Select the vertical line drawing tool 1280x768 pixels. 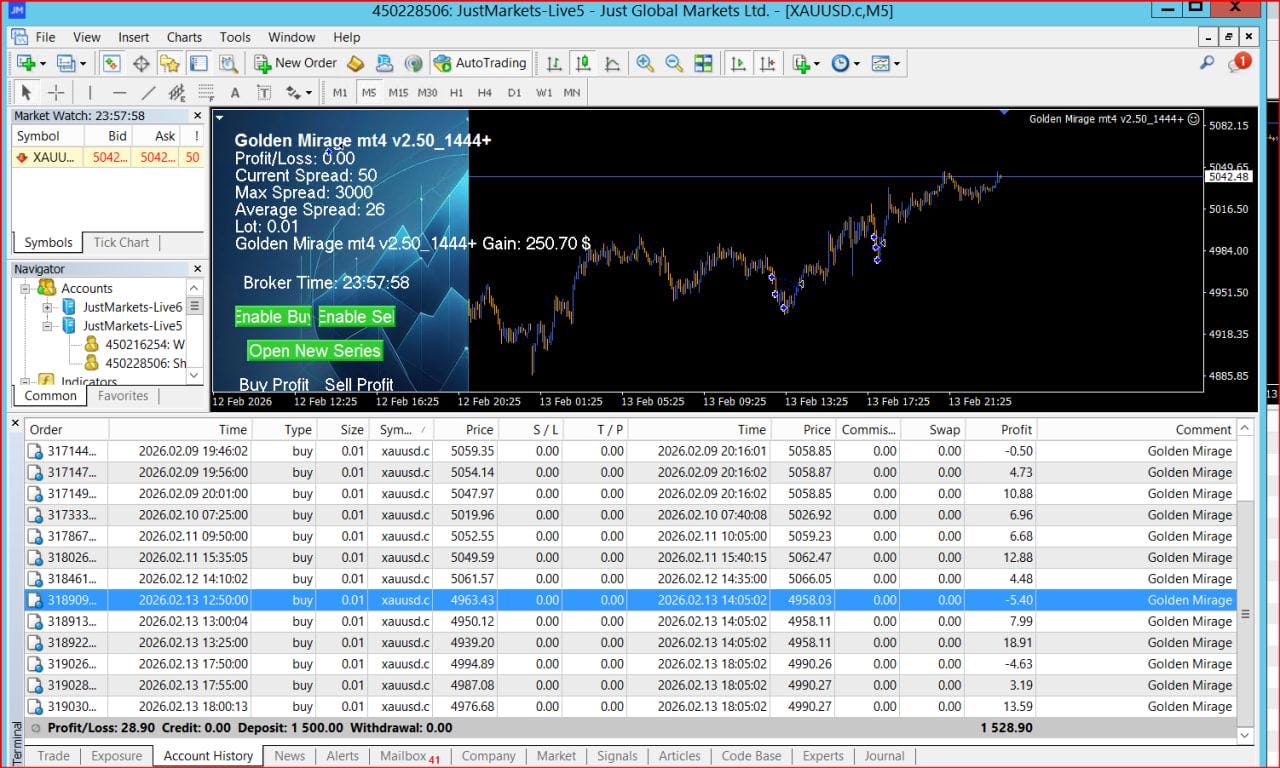[90, 92]
